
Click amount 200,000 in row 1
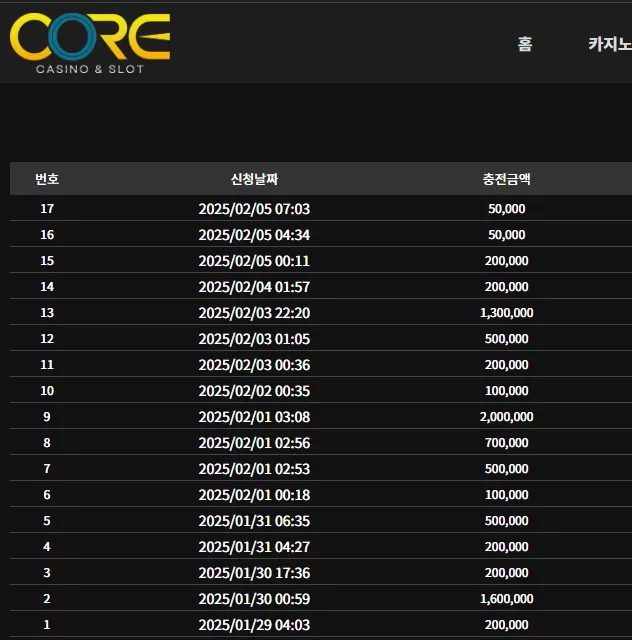[x=507, y=625]
